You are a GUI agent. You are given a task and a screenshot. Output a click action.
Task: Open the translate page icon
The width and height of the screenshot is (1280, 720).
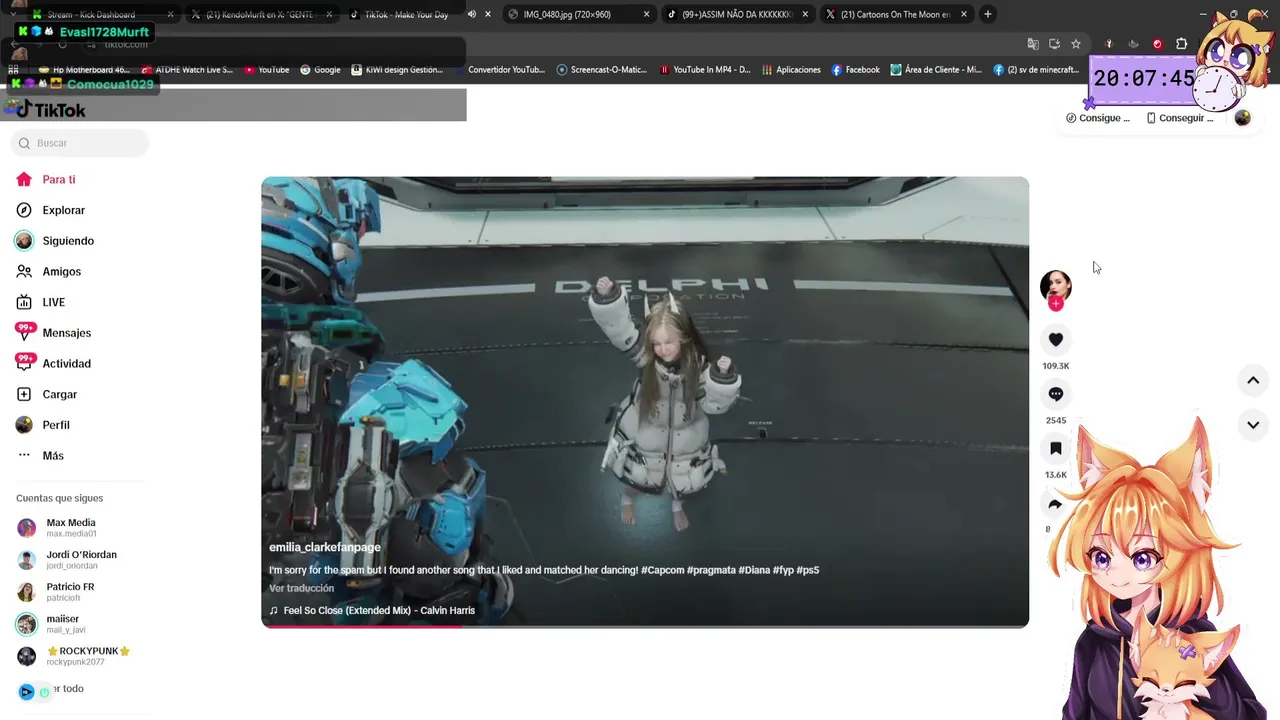click(x=1033, y=44)
